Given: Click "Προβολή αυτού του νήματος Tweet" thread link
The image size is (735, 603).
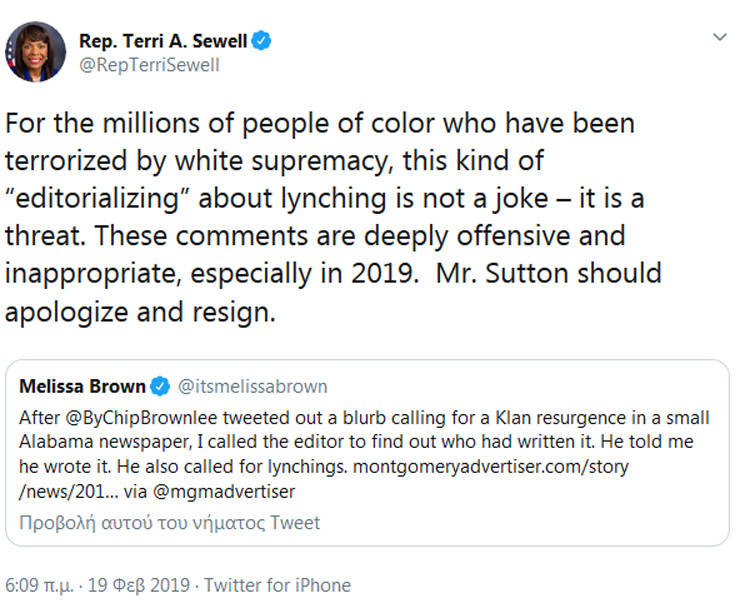Looking at the screenshot, I should tap(170, 522).
